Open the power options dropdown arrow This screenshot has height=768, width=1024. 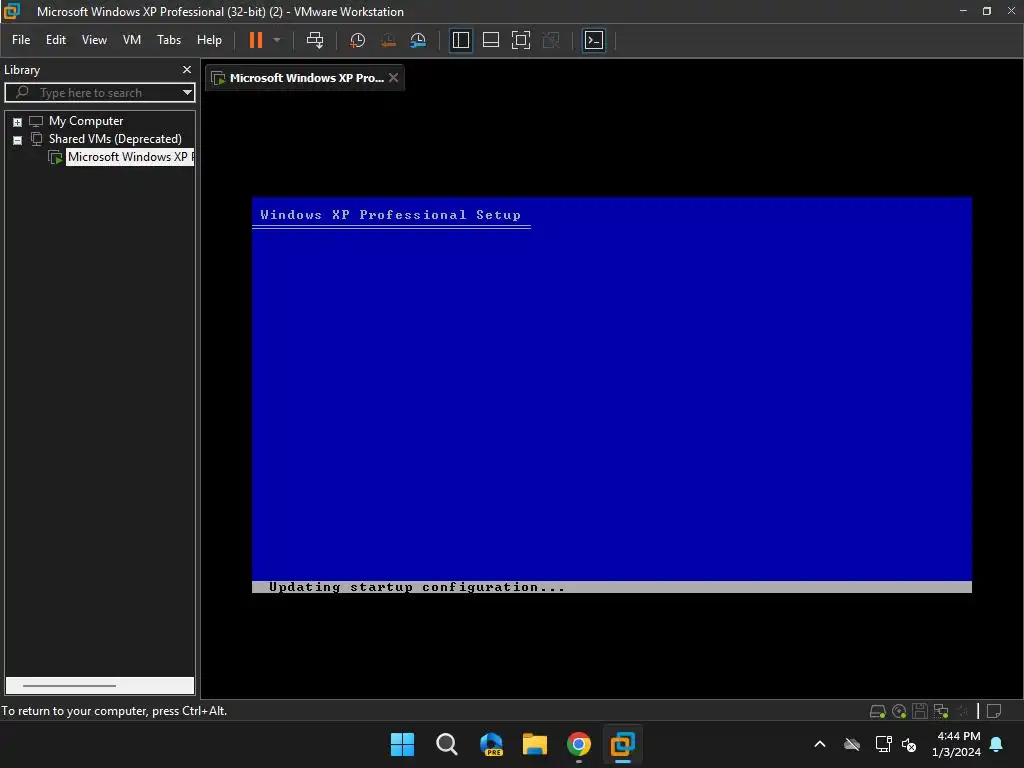pos(277,40)
